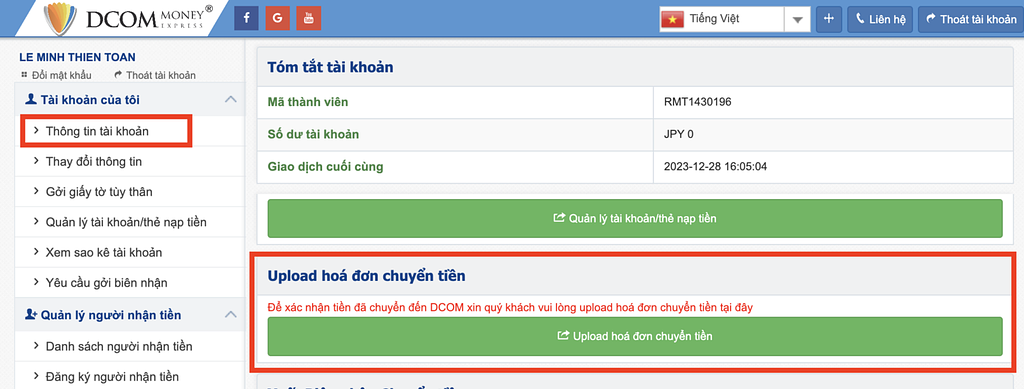Click the Giao dịch cuối cùng label

click(325, 166)
